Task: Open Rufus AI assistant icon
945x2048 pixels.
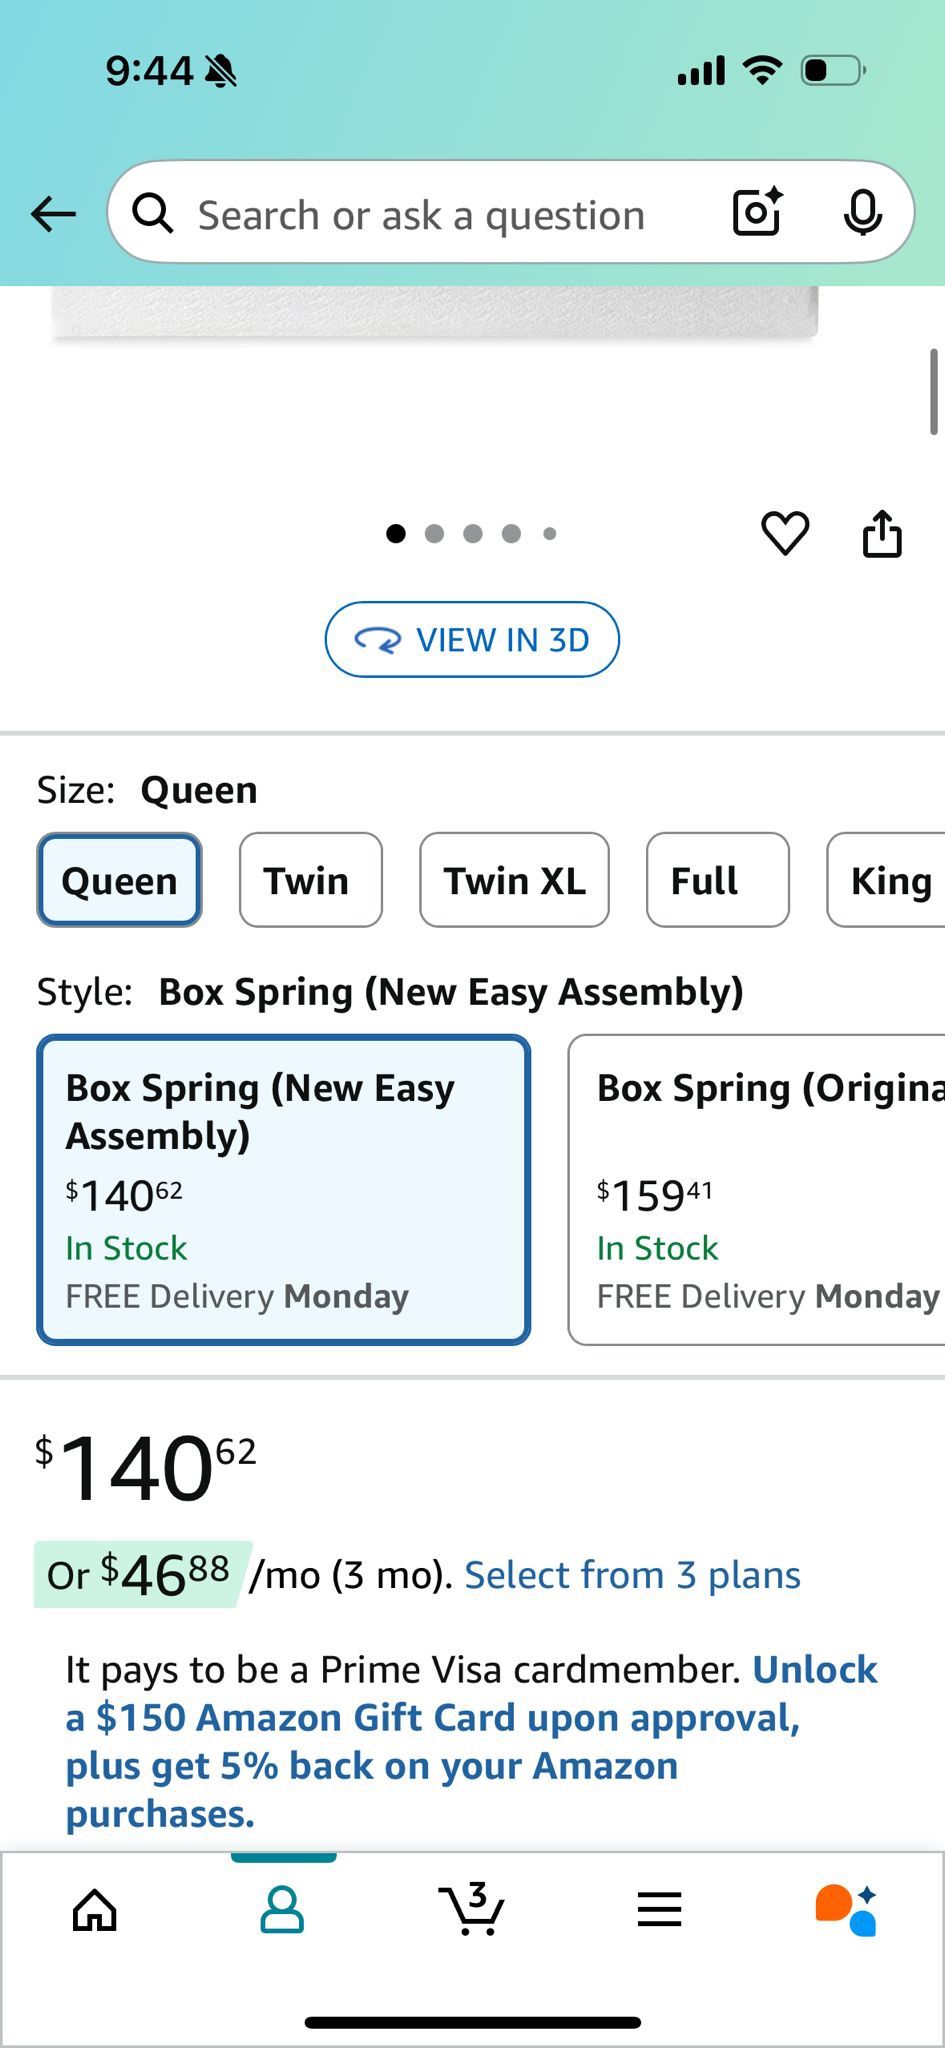Action: (846, 1910)
